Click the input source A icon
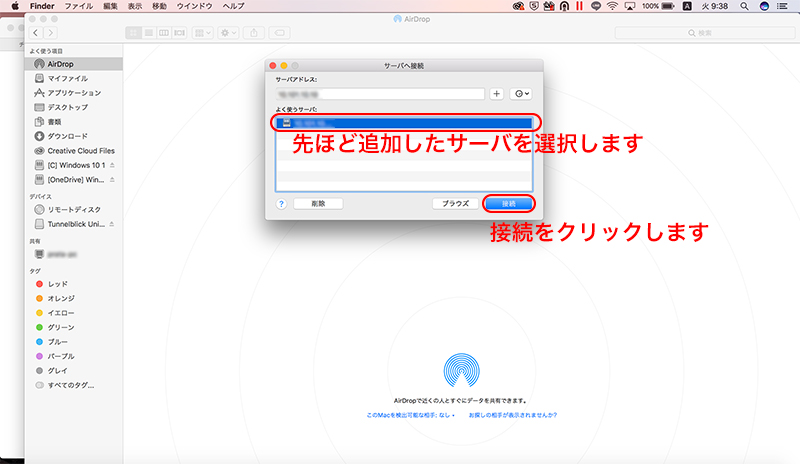 click(687, 6)
